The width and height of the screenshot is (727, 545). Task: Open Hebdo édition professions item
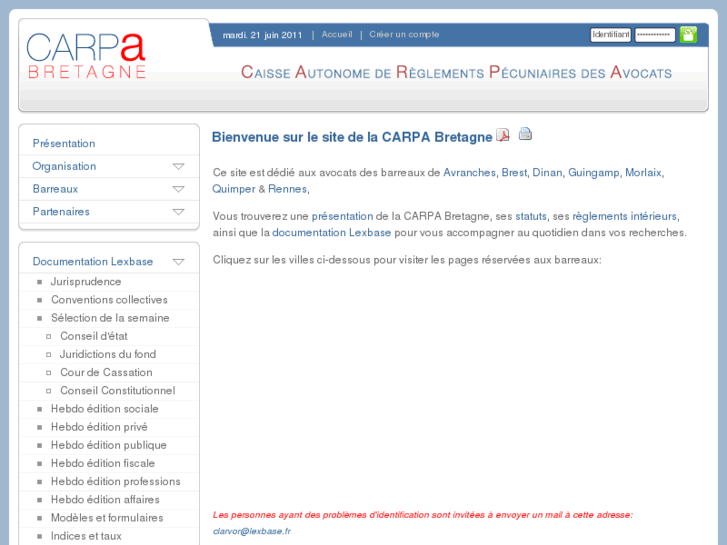tap(115, 481)
